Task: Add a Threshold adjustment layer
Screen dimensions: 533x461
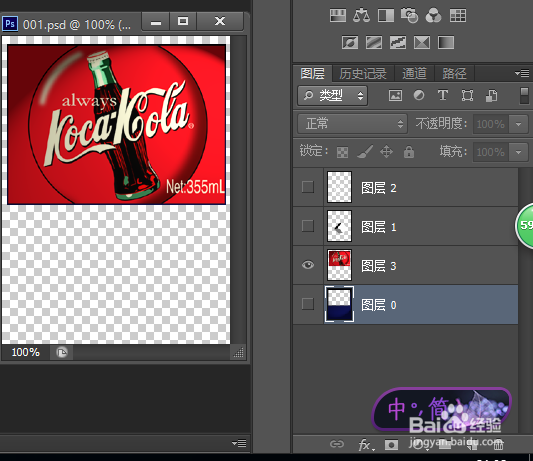Action: point(398,43)
